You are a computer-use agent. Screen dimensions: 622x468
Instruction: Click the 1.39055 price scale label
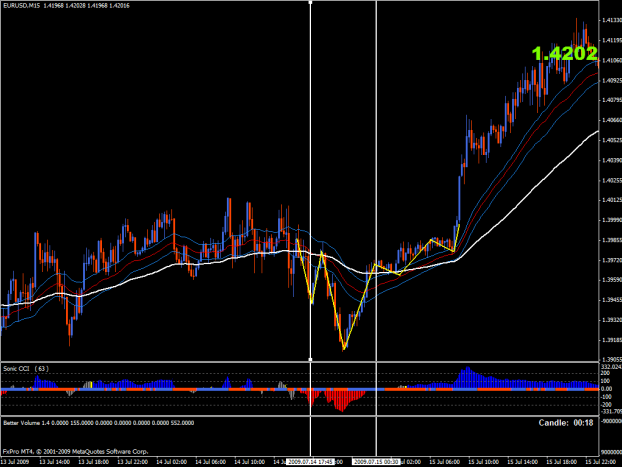tap(612, 359)
